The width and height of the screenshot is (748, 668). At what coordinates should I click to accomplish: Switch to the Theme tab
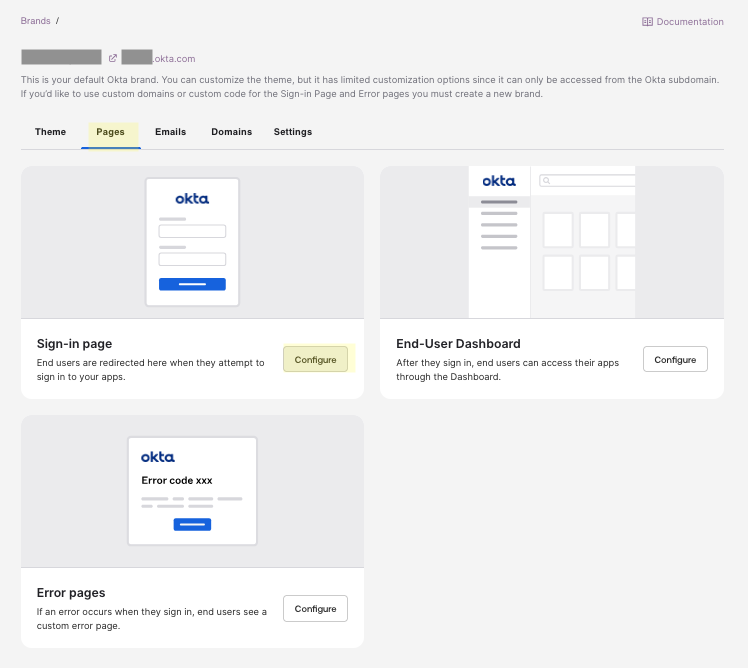[x=50, y=132]
